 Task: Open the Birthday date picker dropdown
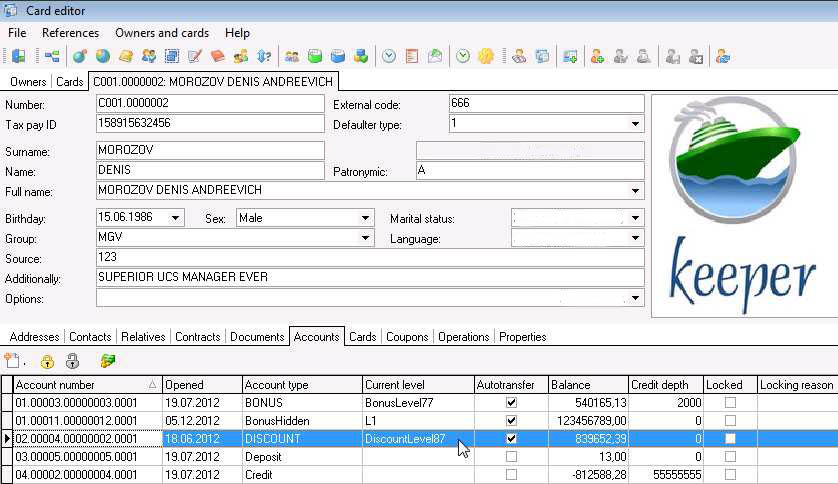[175, 218]
